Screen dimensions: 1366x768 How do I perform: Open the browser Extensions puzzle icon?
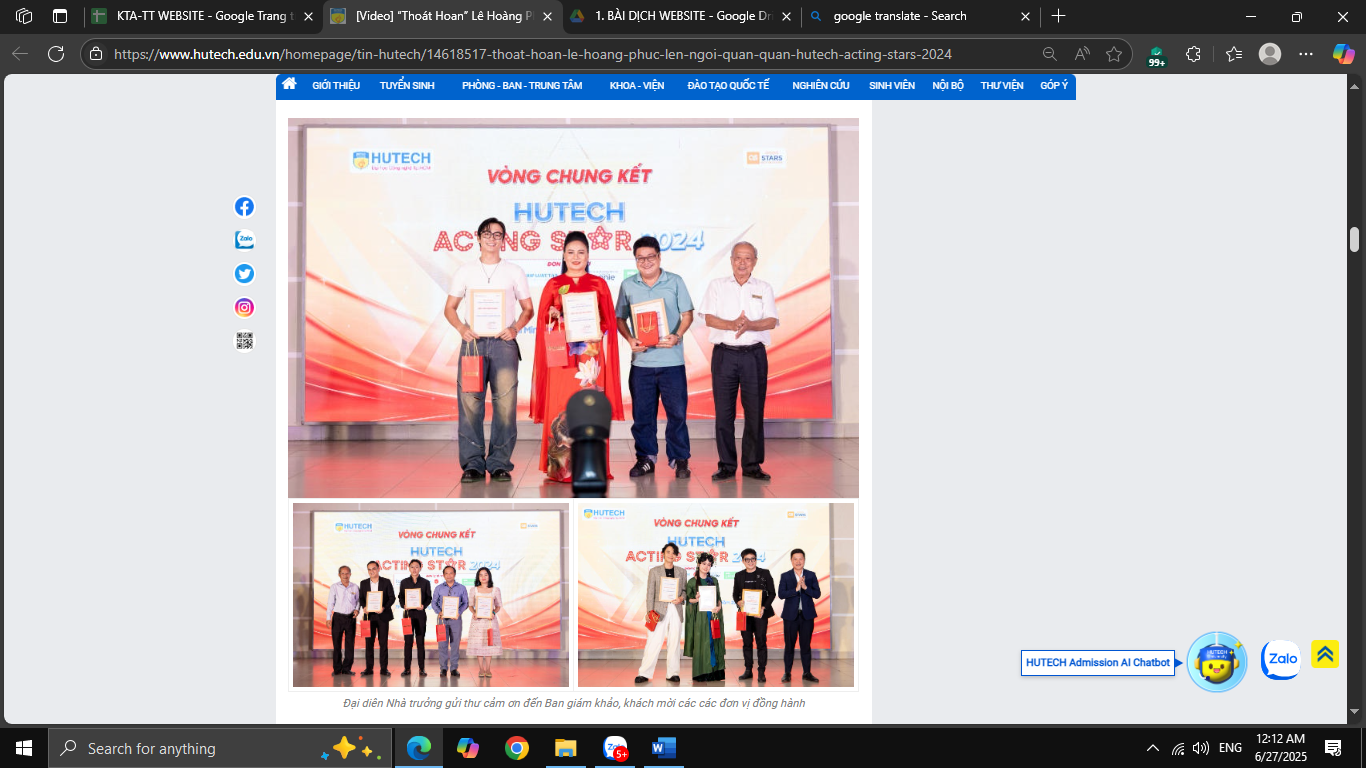click(1193, 54)
